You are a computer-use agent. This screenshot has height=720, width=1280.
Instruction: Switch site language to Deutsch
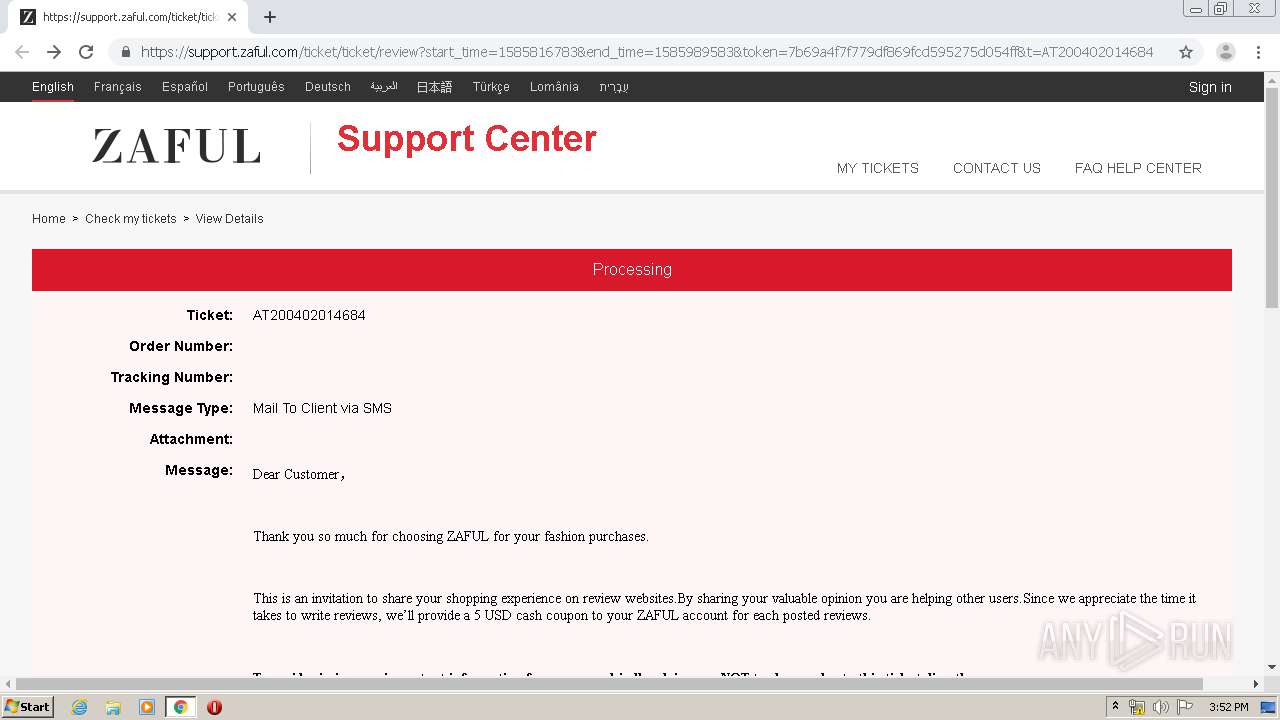[x=328, y=87]
